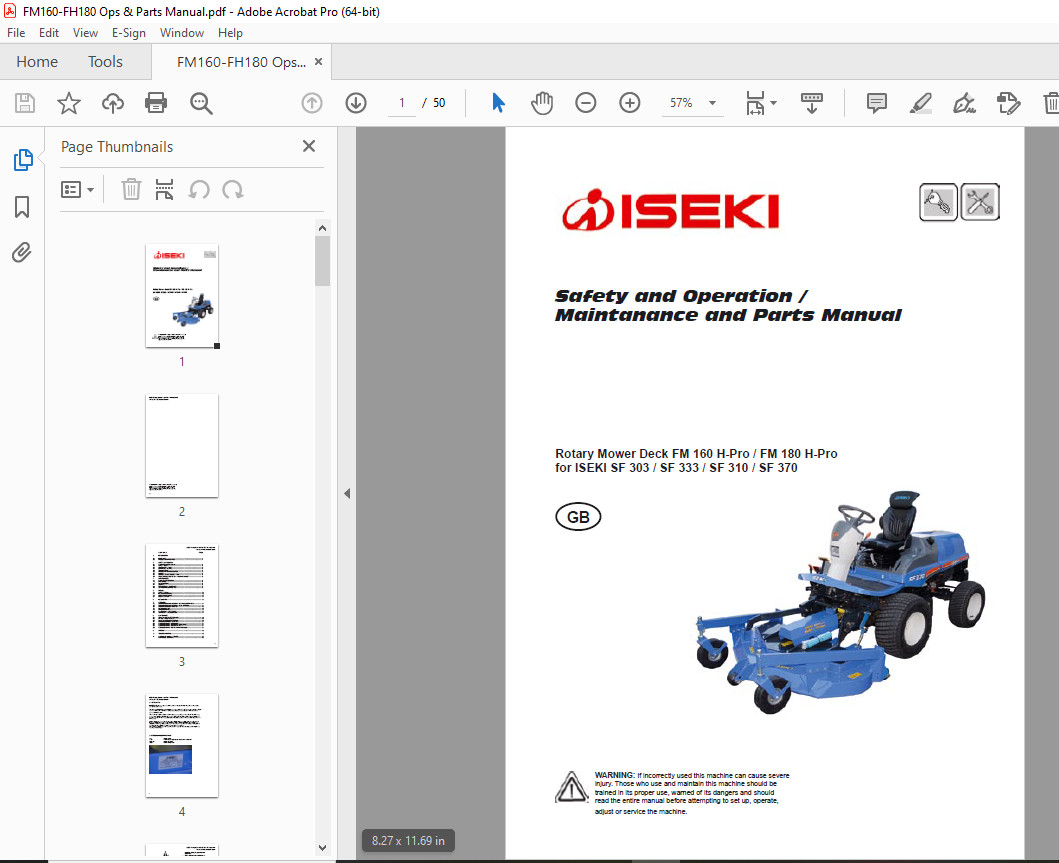The width and height of the screenshot is (1059, 863).
Task: Select page 1 thumbnail
Action: pyautogui.click(x=182, y=296)
